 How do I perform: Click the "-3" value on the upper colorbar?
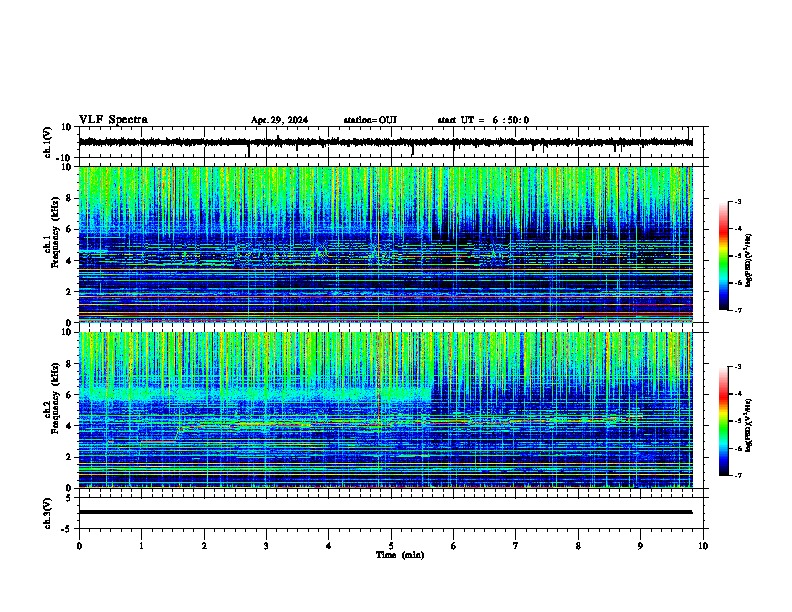[737, 201]
